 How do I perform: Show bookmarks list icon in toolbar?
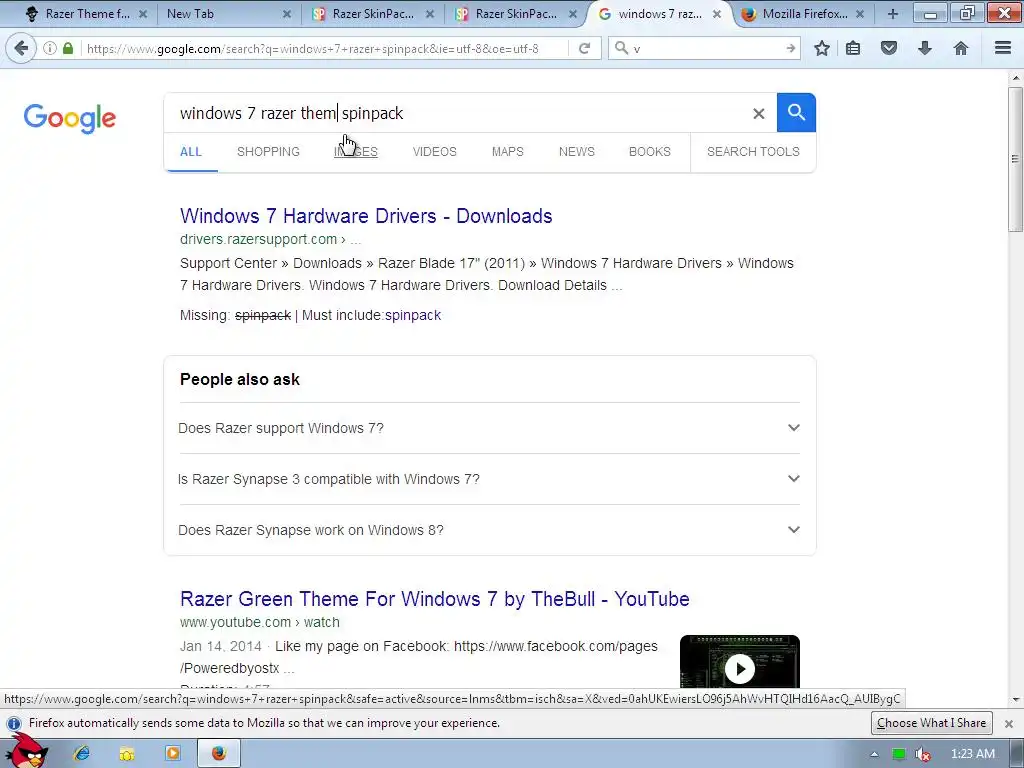[x=853, y=48]
